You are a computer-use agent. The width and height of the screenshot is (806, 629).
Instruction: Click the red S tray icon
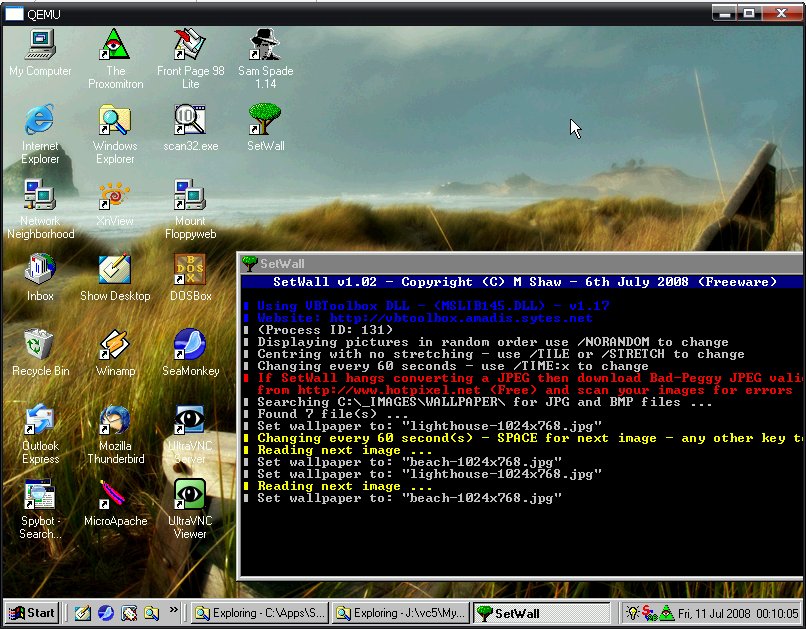pos(649,613)
